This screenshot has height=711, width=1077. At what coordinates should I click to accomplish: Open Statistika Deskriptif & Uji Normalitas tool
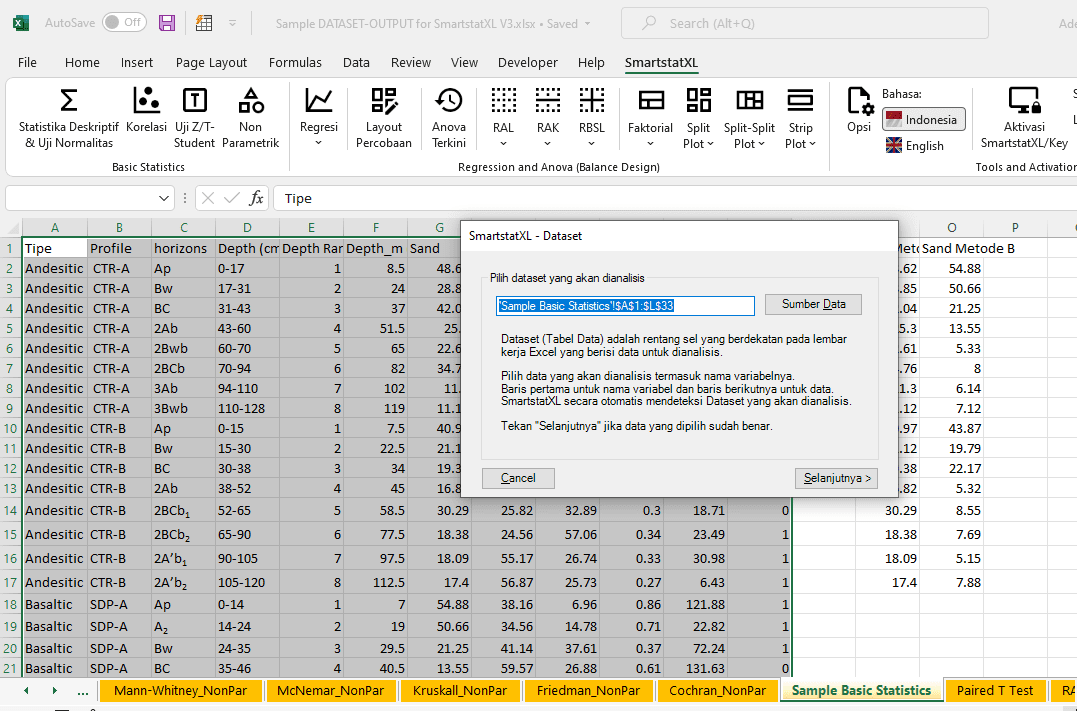(69, 117)
